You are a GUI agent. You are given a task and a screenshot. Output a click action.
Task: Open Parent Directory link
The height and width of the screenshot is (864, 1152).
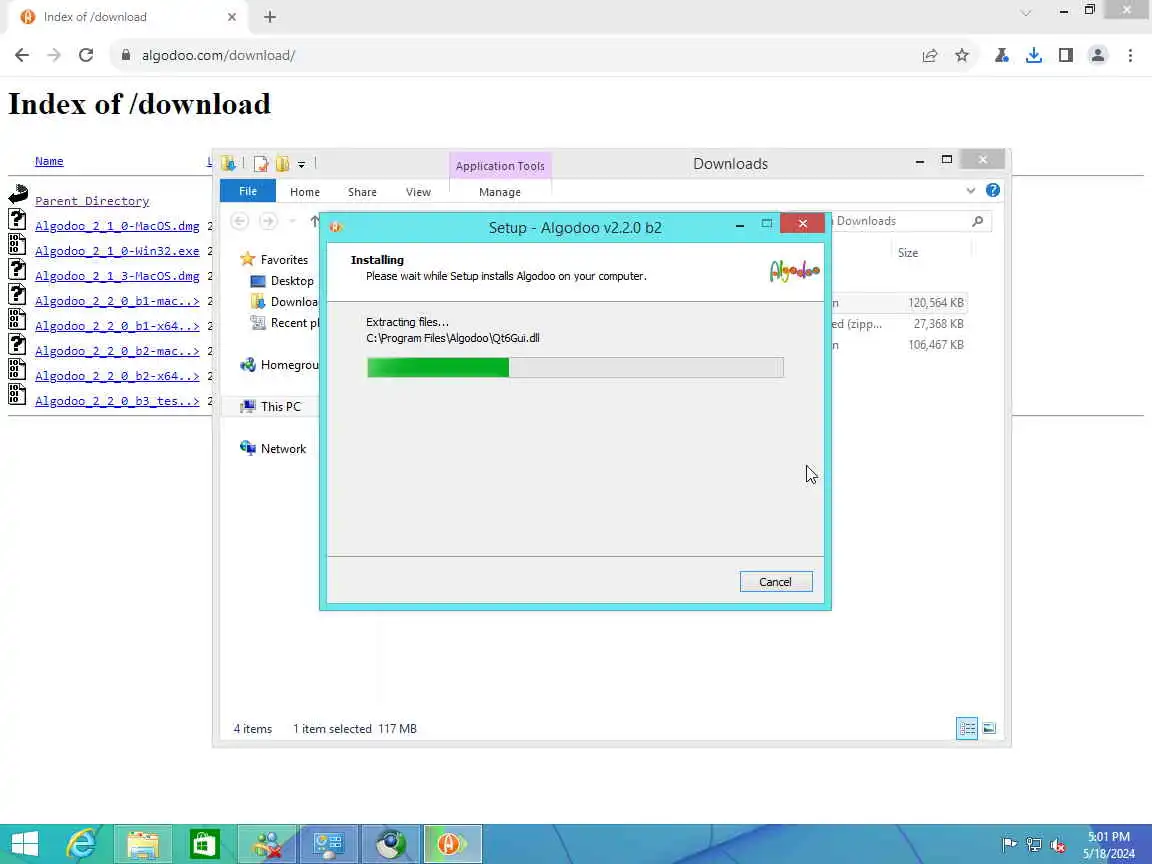click(92, 201)
